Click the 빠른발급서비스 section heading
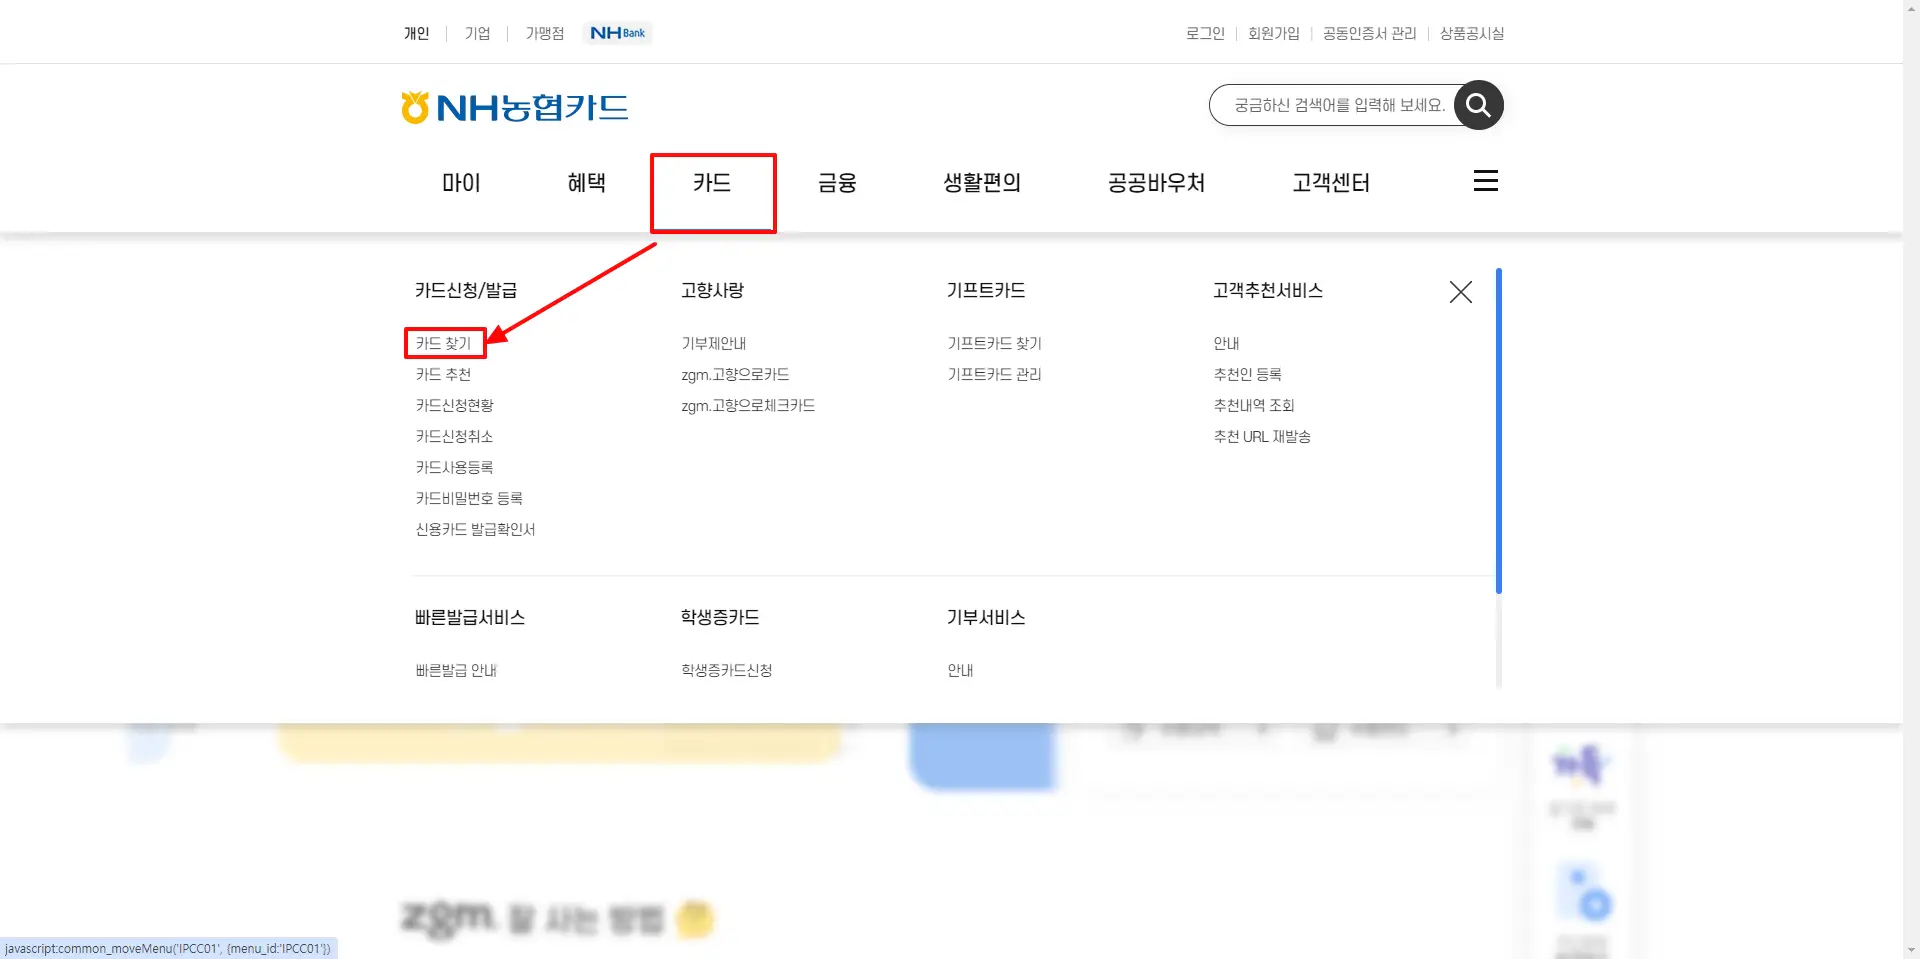 [470, 617]
